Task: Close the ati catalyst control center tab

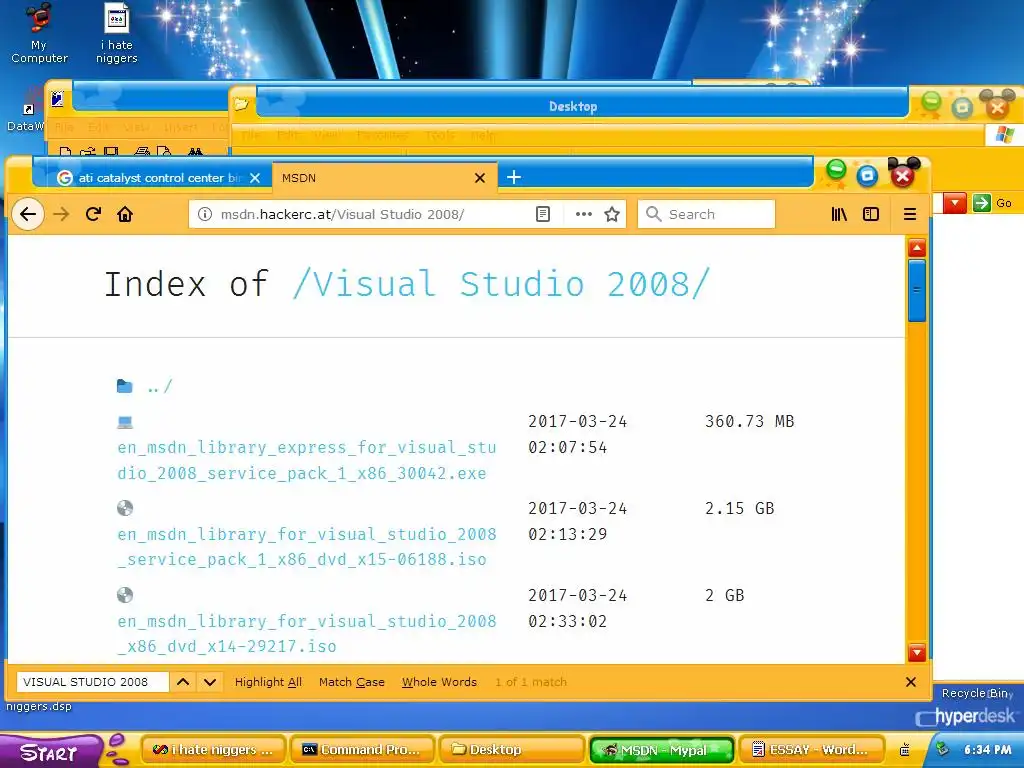Action: (255, 178)
